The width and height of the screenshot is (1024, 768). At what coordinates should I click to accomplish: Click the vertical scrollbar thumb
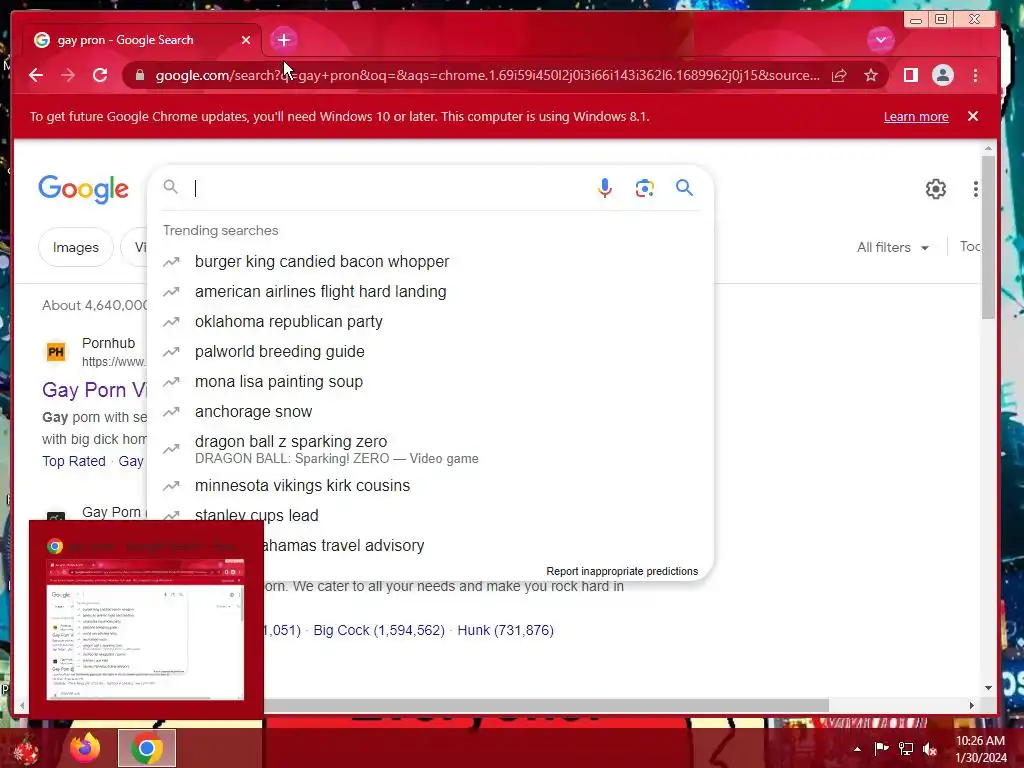988,236
